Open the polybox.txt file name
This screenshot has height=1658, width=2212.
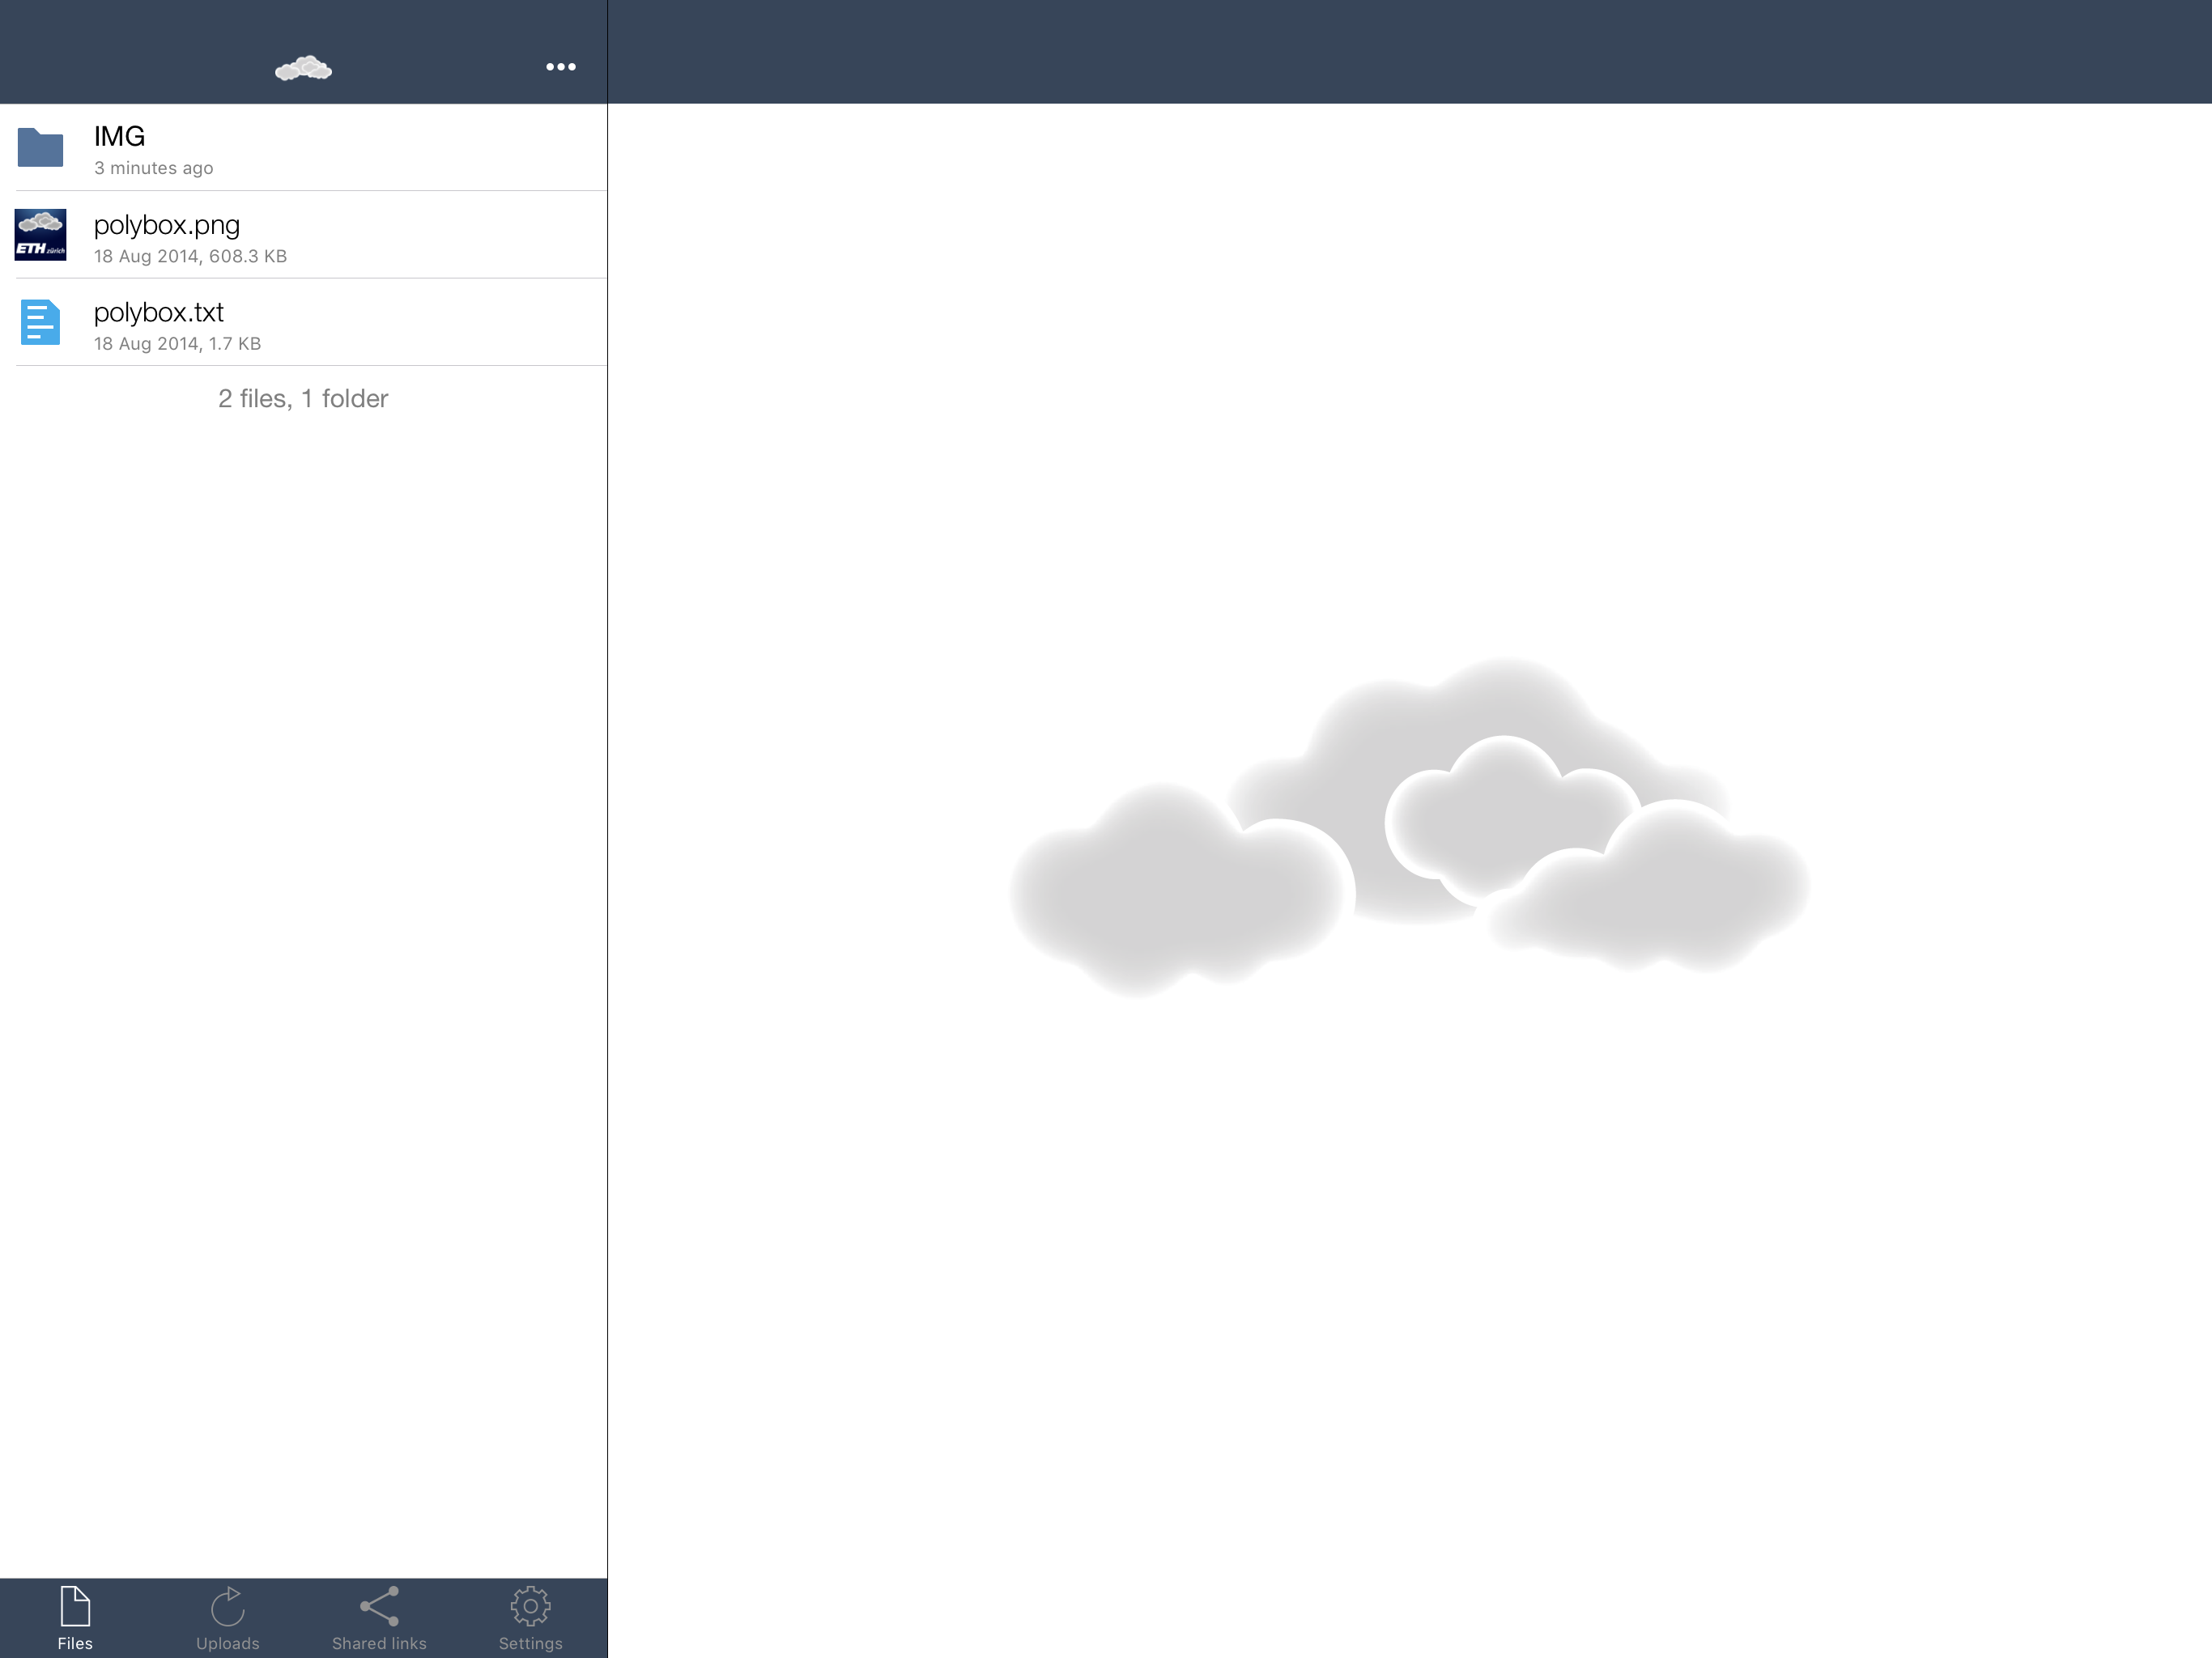pos(158,312)
